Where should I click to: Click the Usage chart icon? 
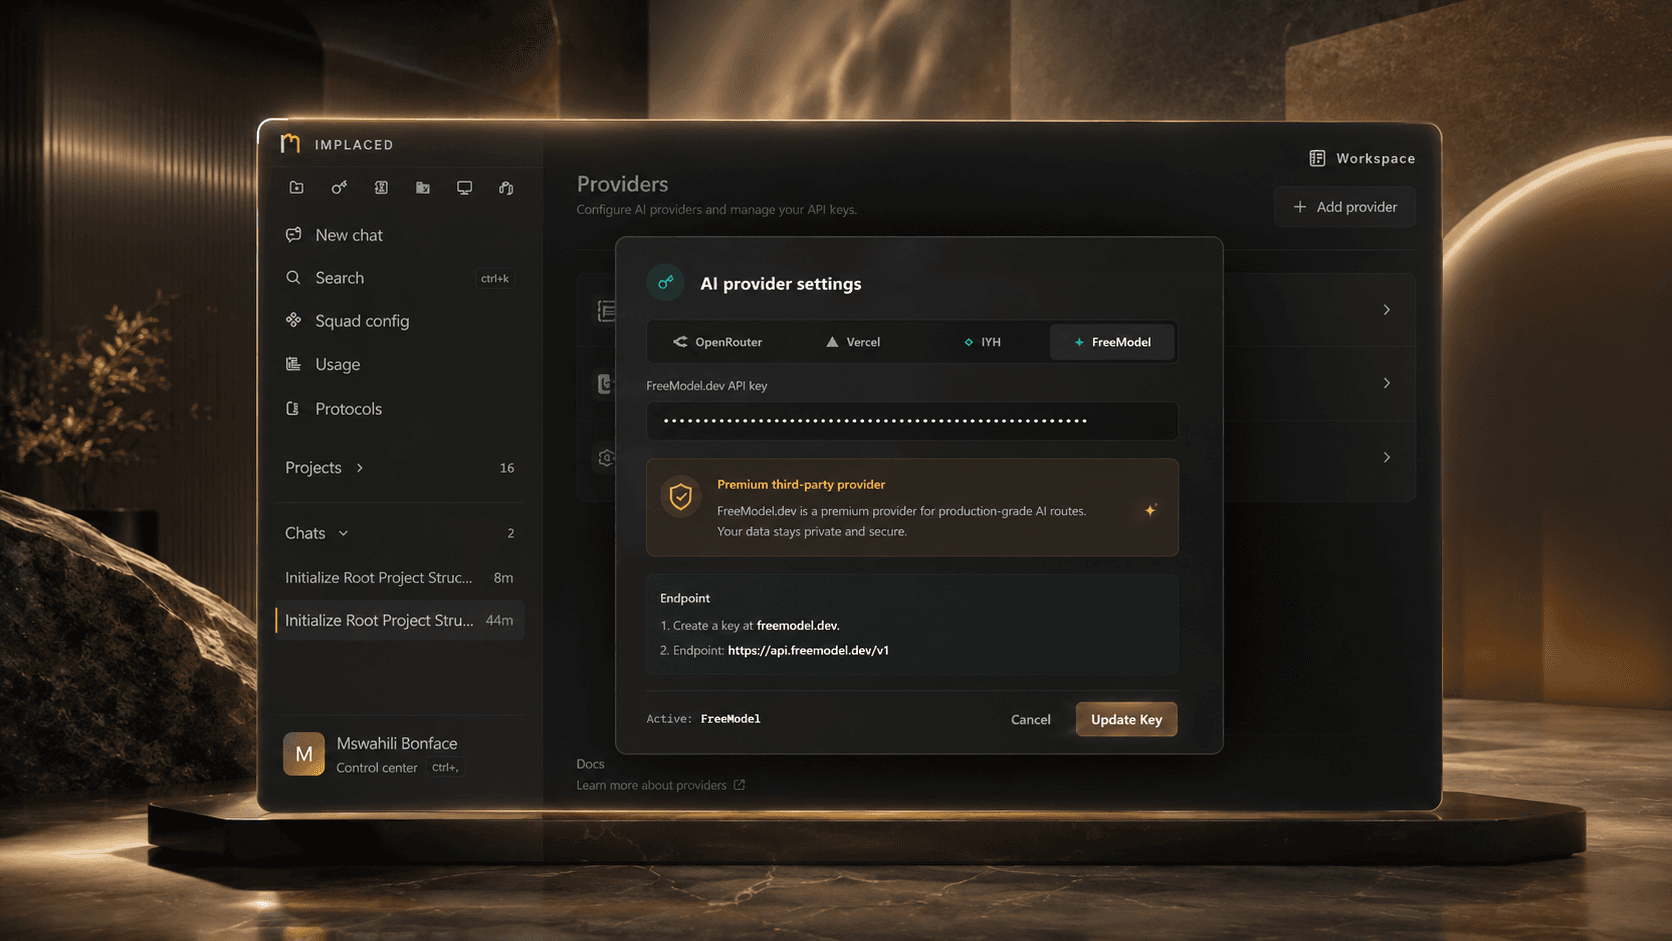coord(293,364)
